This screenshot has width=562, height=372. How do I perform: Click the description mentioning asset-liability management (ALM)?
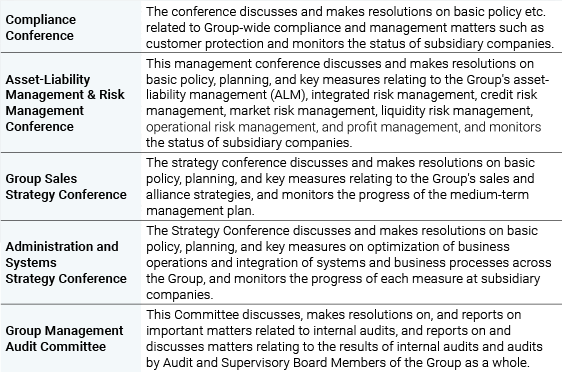tap(347, 103)
